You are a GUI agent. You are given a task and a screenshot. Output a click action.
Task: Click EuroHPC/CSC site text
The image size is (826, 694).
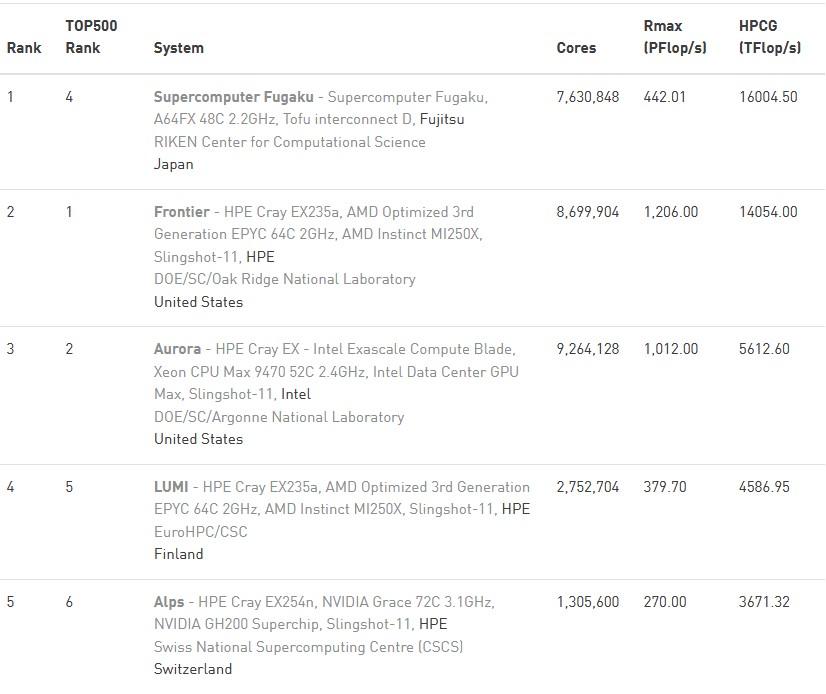(200, 532)
